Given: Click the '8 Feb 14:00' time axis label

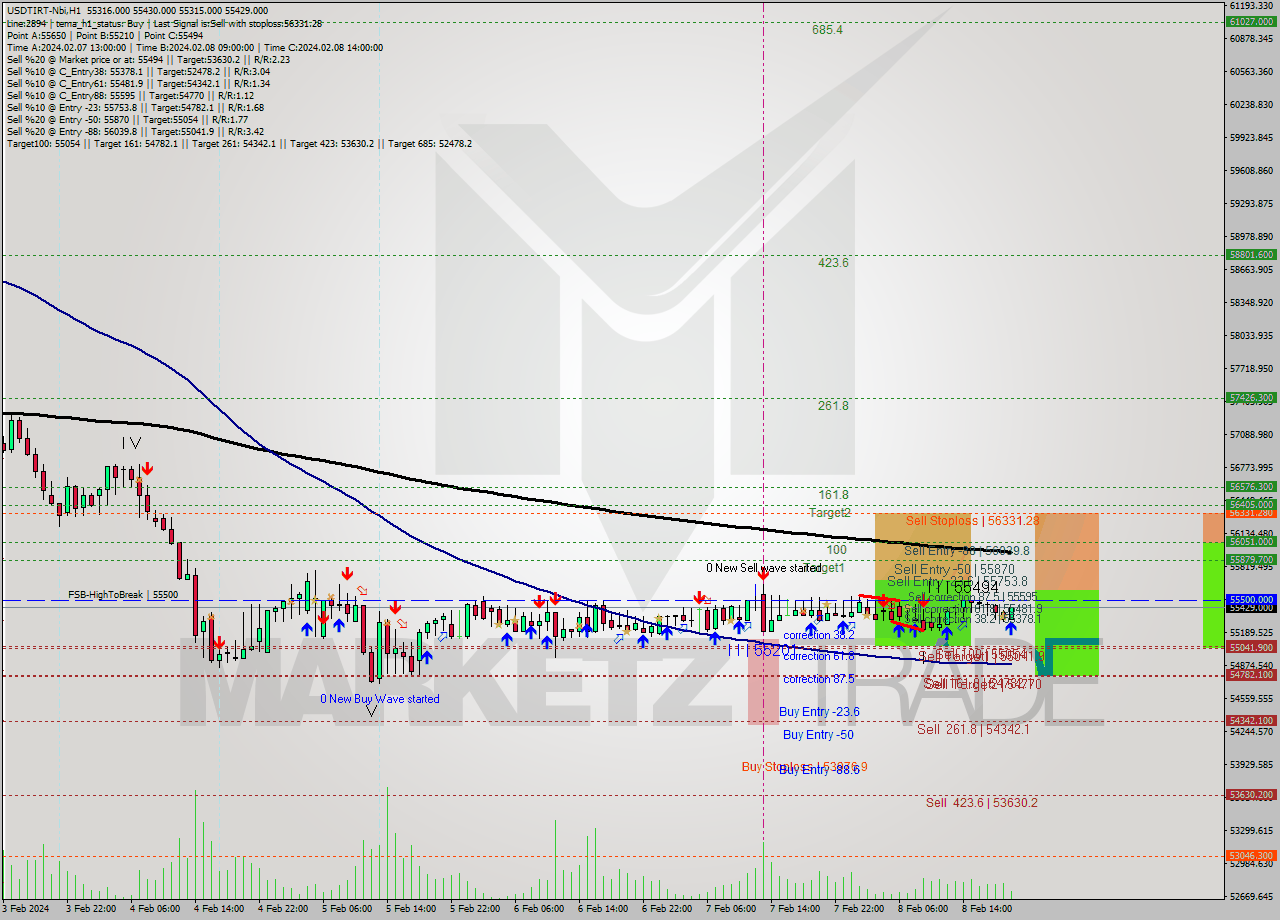Looking at the screenshot, I should pyautogui.click(x=987, y=909).
